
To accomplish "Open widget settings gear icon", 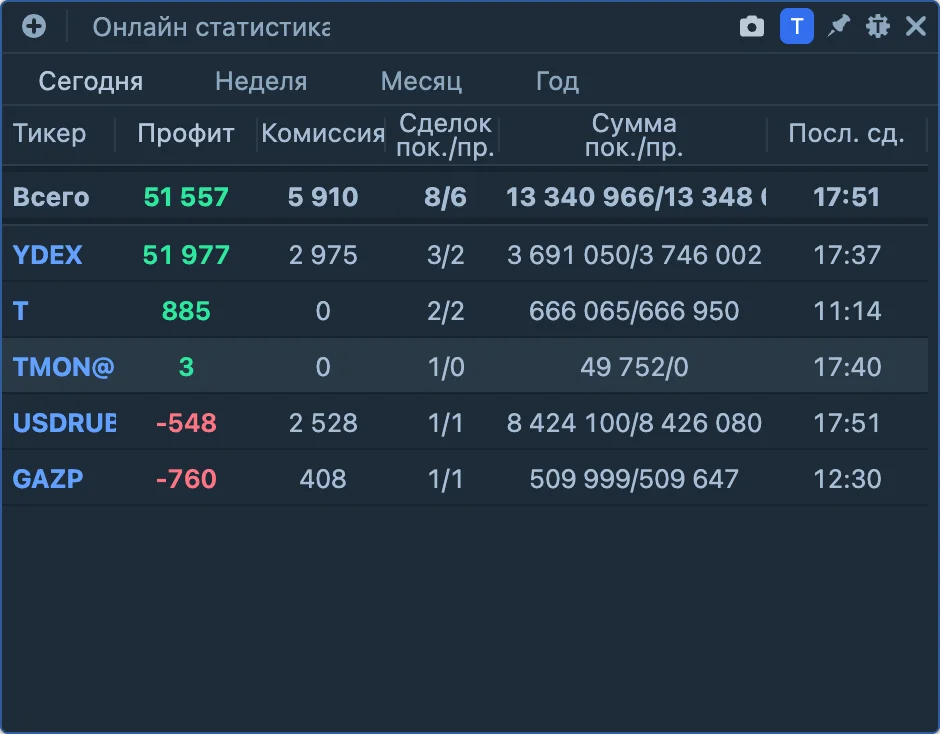I will click(x=878, y=26).
